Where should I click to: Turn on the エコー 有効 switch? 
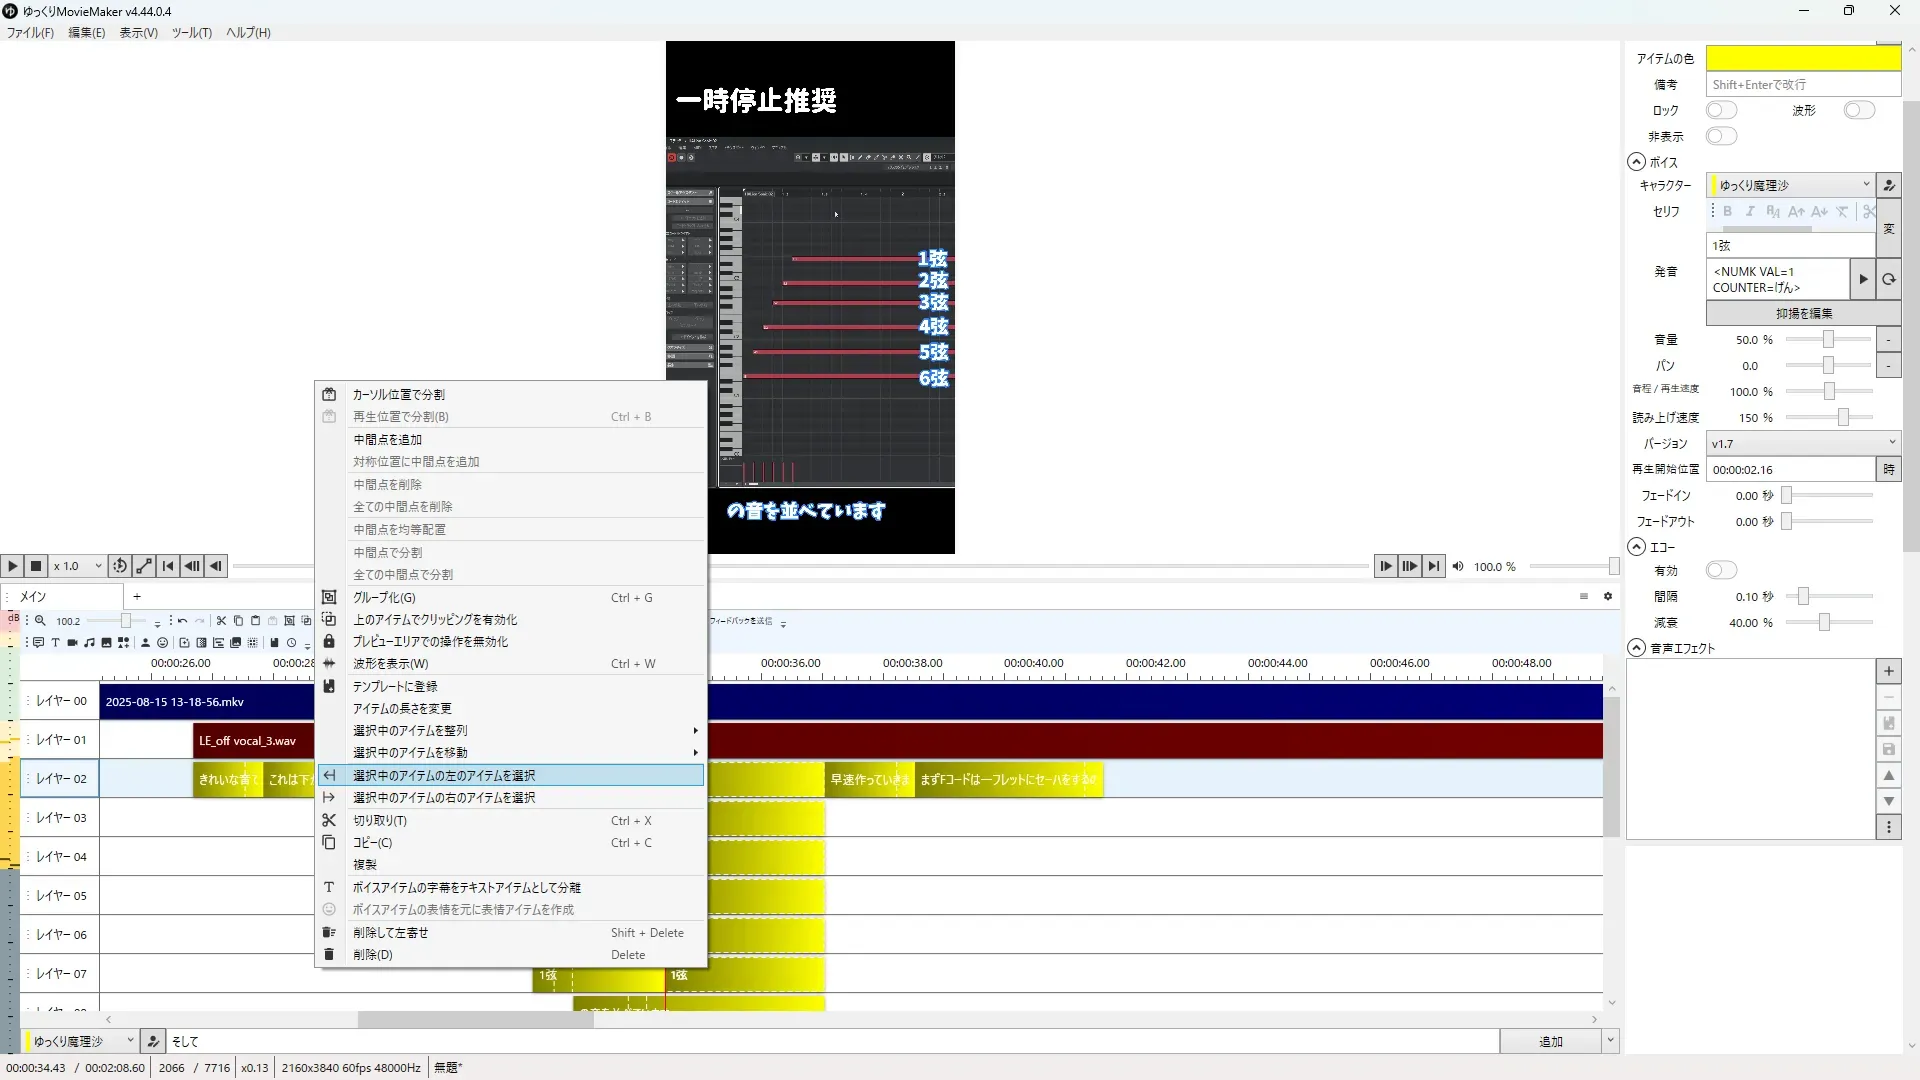1721,570
